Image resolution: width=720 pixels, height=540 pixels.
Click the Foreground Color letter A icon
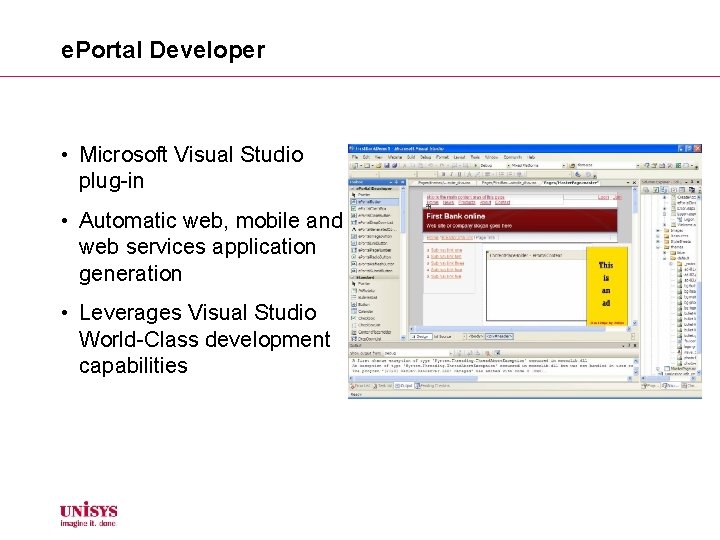coord(469,174)
